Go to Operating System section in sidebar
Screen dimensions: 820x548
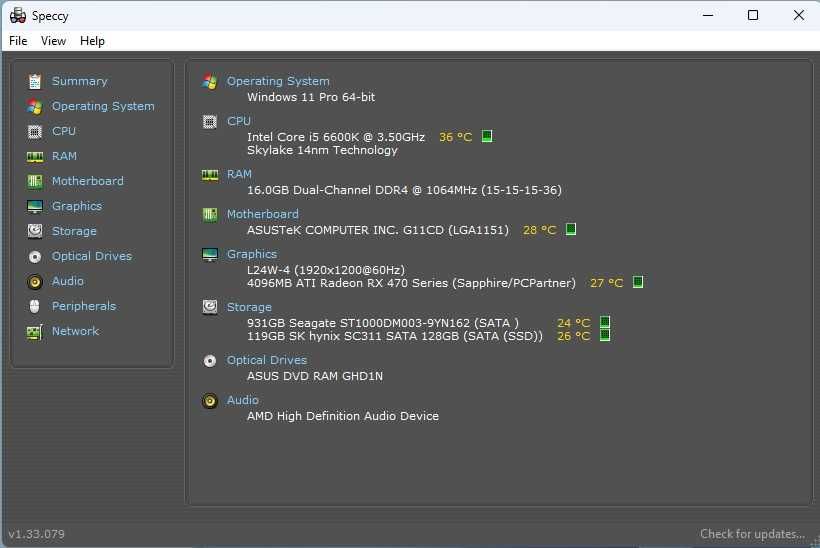tap(103, 106)
